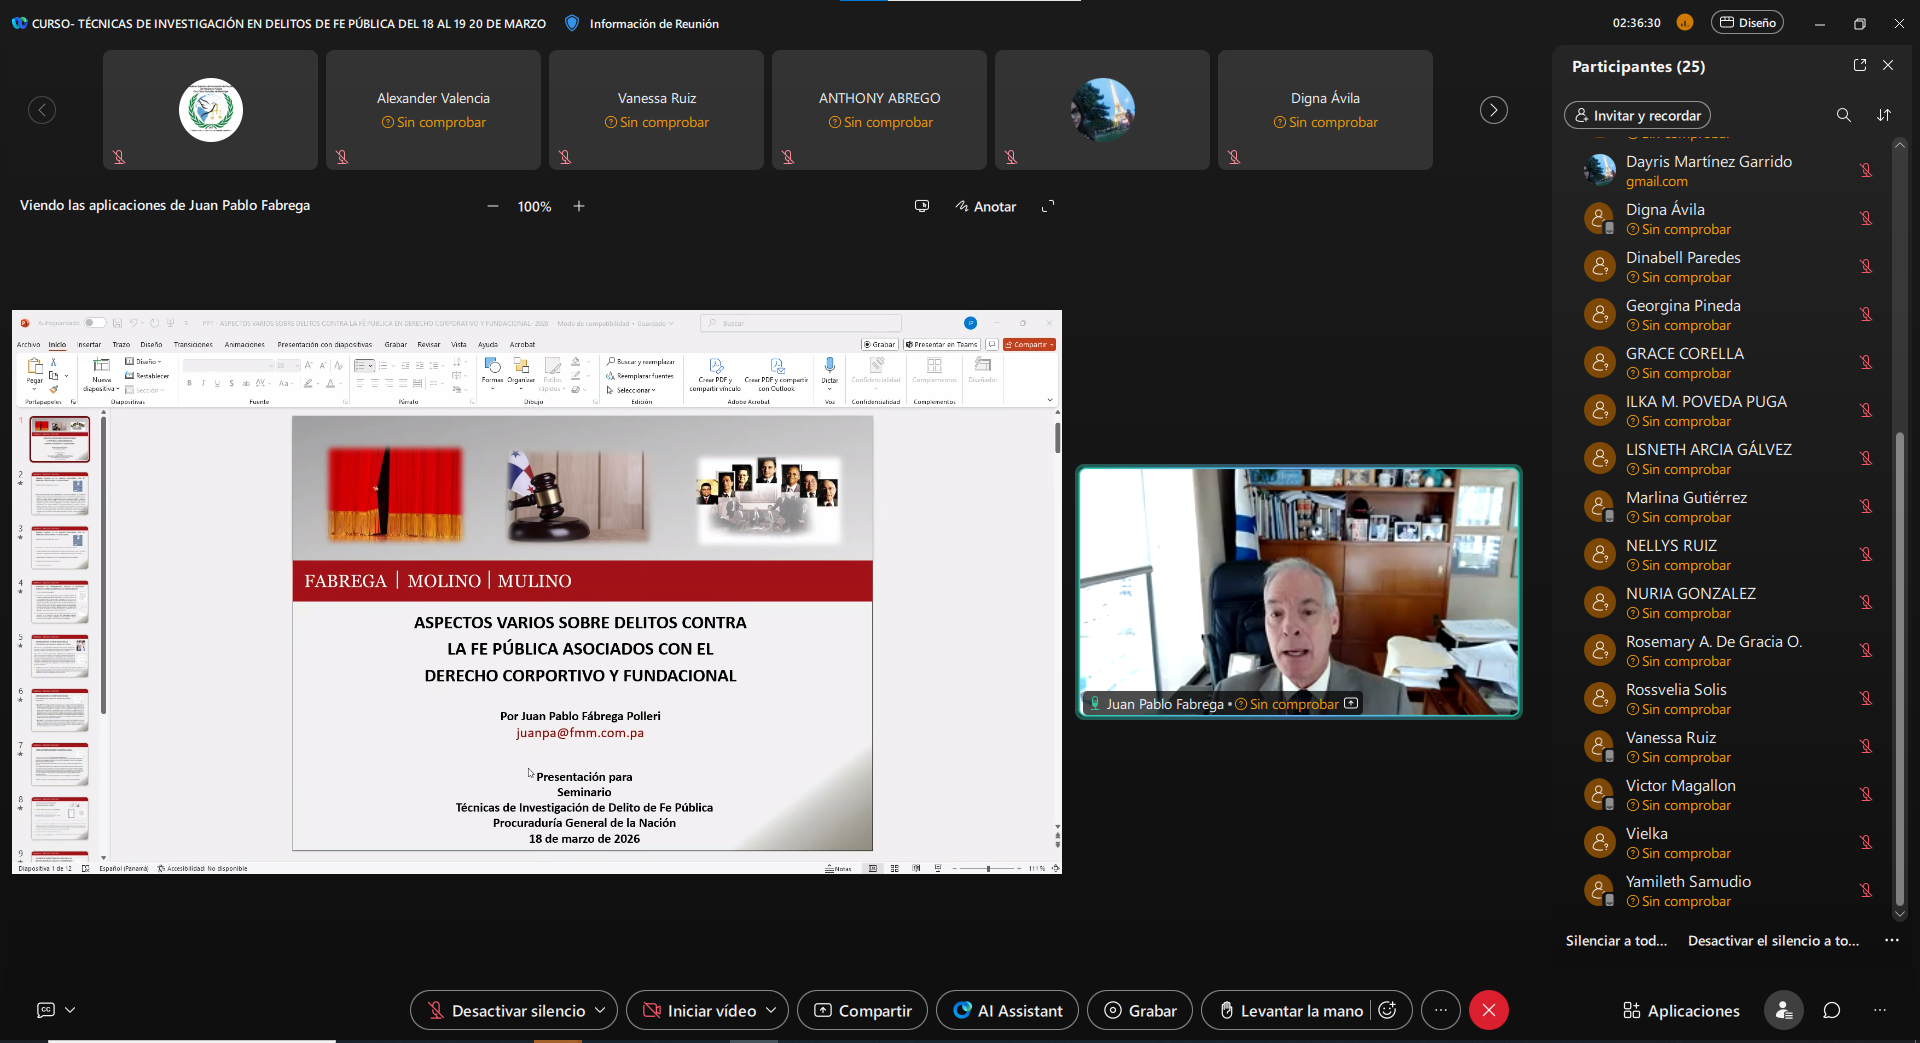Search participants with the magnifier icon
1920x1043 pixels.
pos(1843,115)
